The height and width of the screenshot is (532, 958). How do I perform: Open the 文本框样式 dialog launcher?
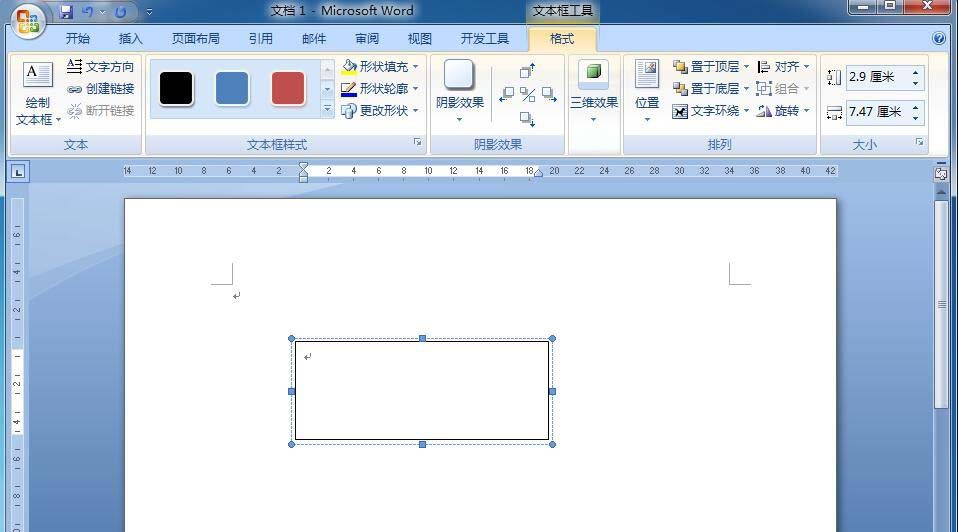(417, 142)
